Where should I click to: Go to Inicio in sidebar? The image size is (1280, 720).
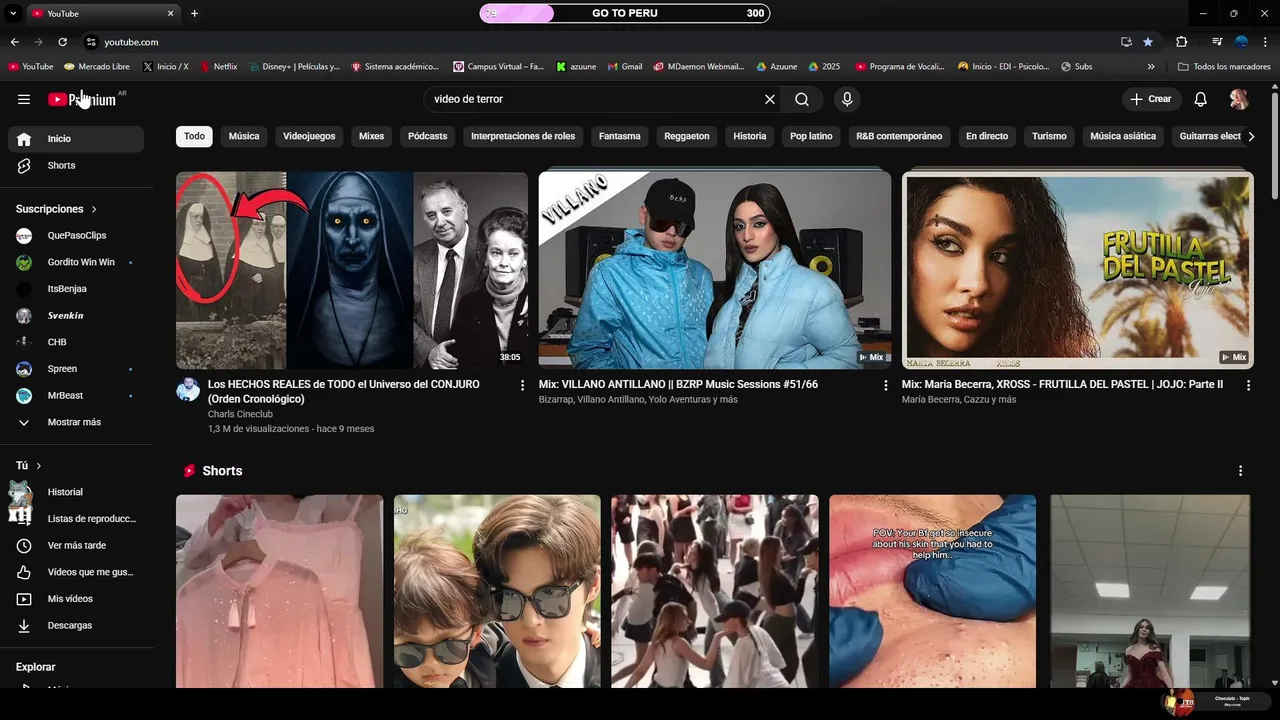tap(76, 139)
